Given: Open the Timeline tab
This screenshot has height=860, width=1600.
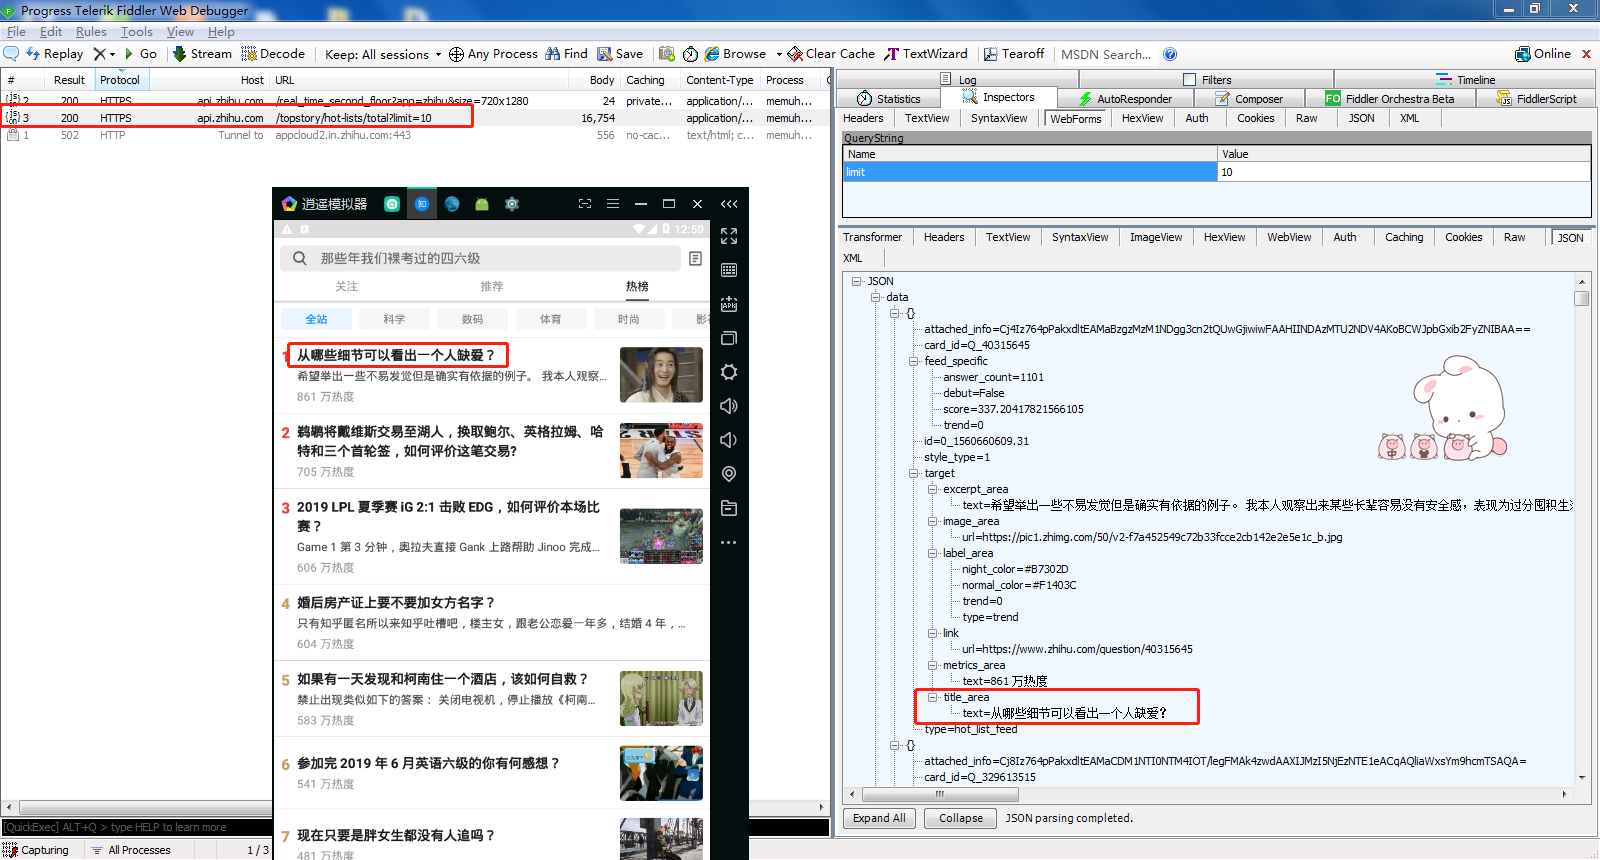Looking at the screenshot, I should [x=1466, y=79].
